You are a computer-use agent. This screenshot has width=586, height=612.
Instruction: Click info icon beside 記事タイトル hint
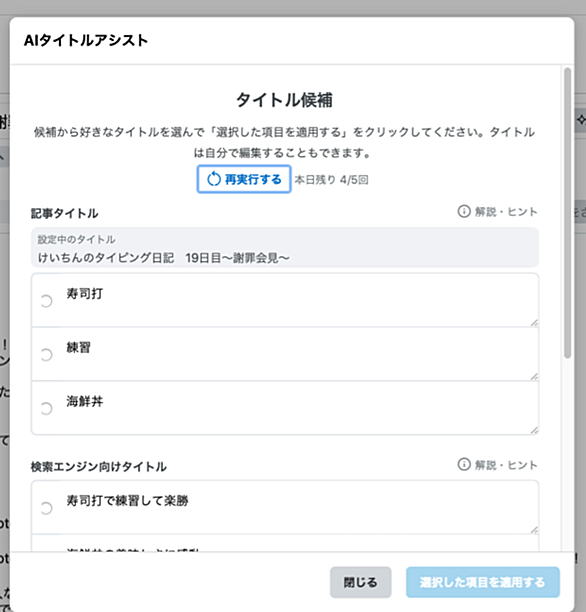[x=464, y=212]
